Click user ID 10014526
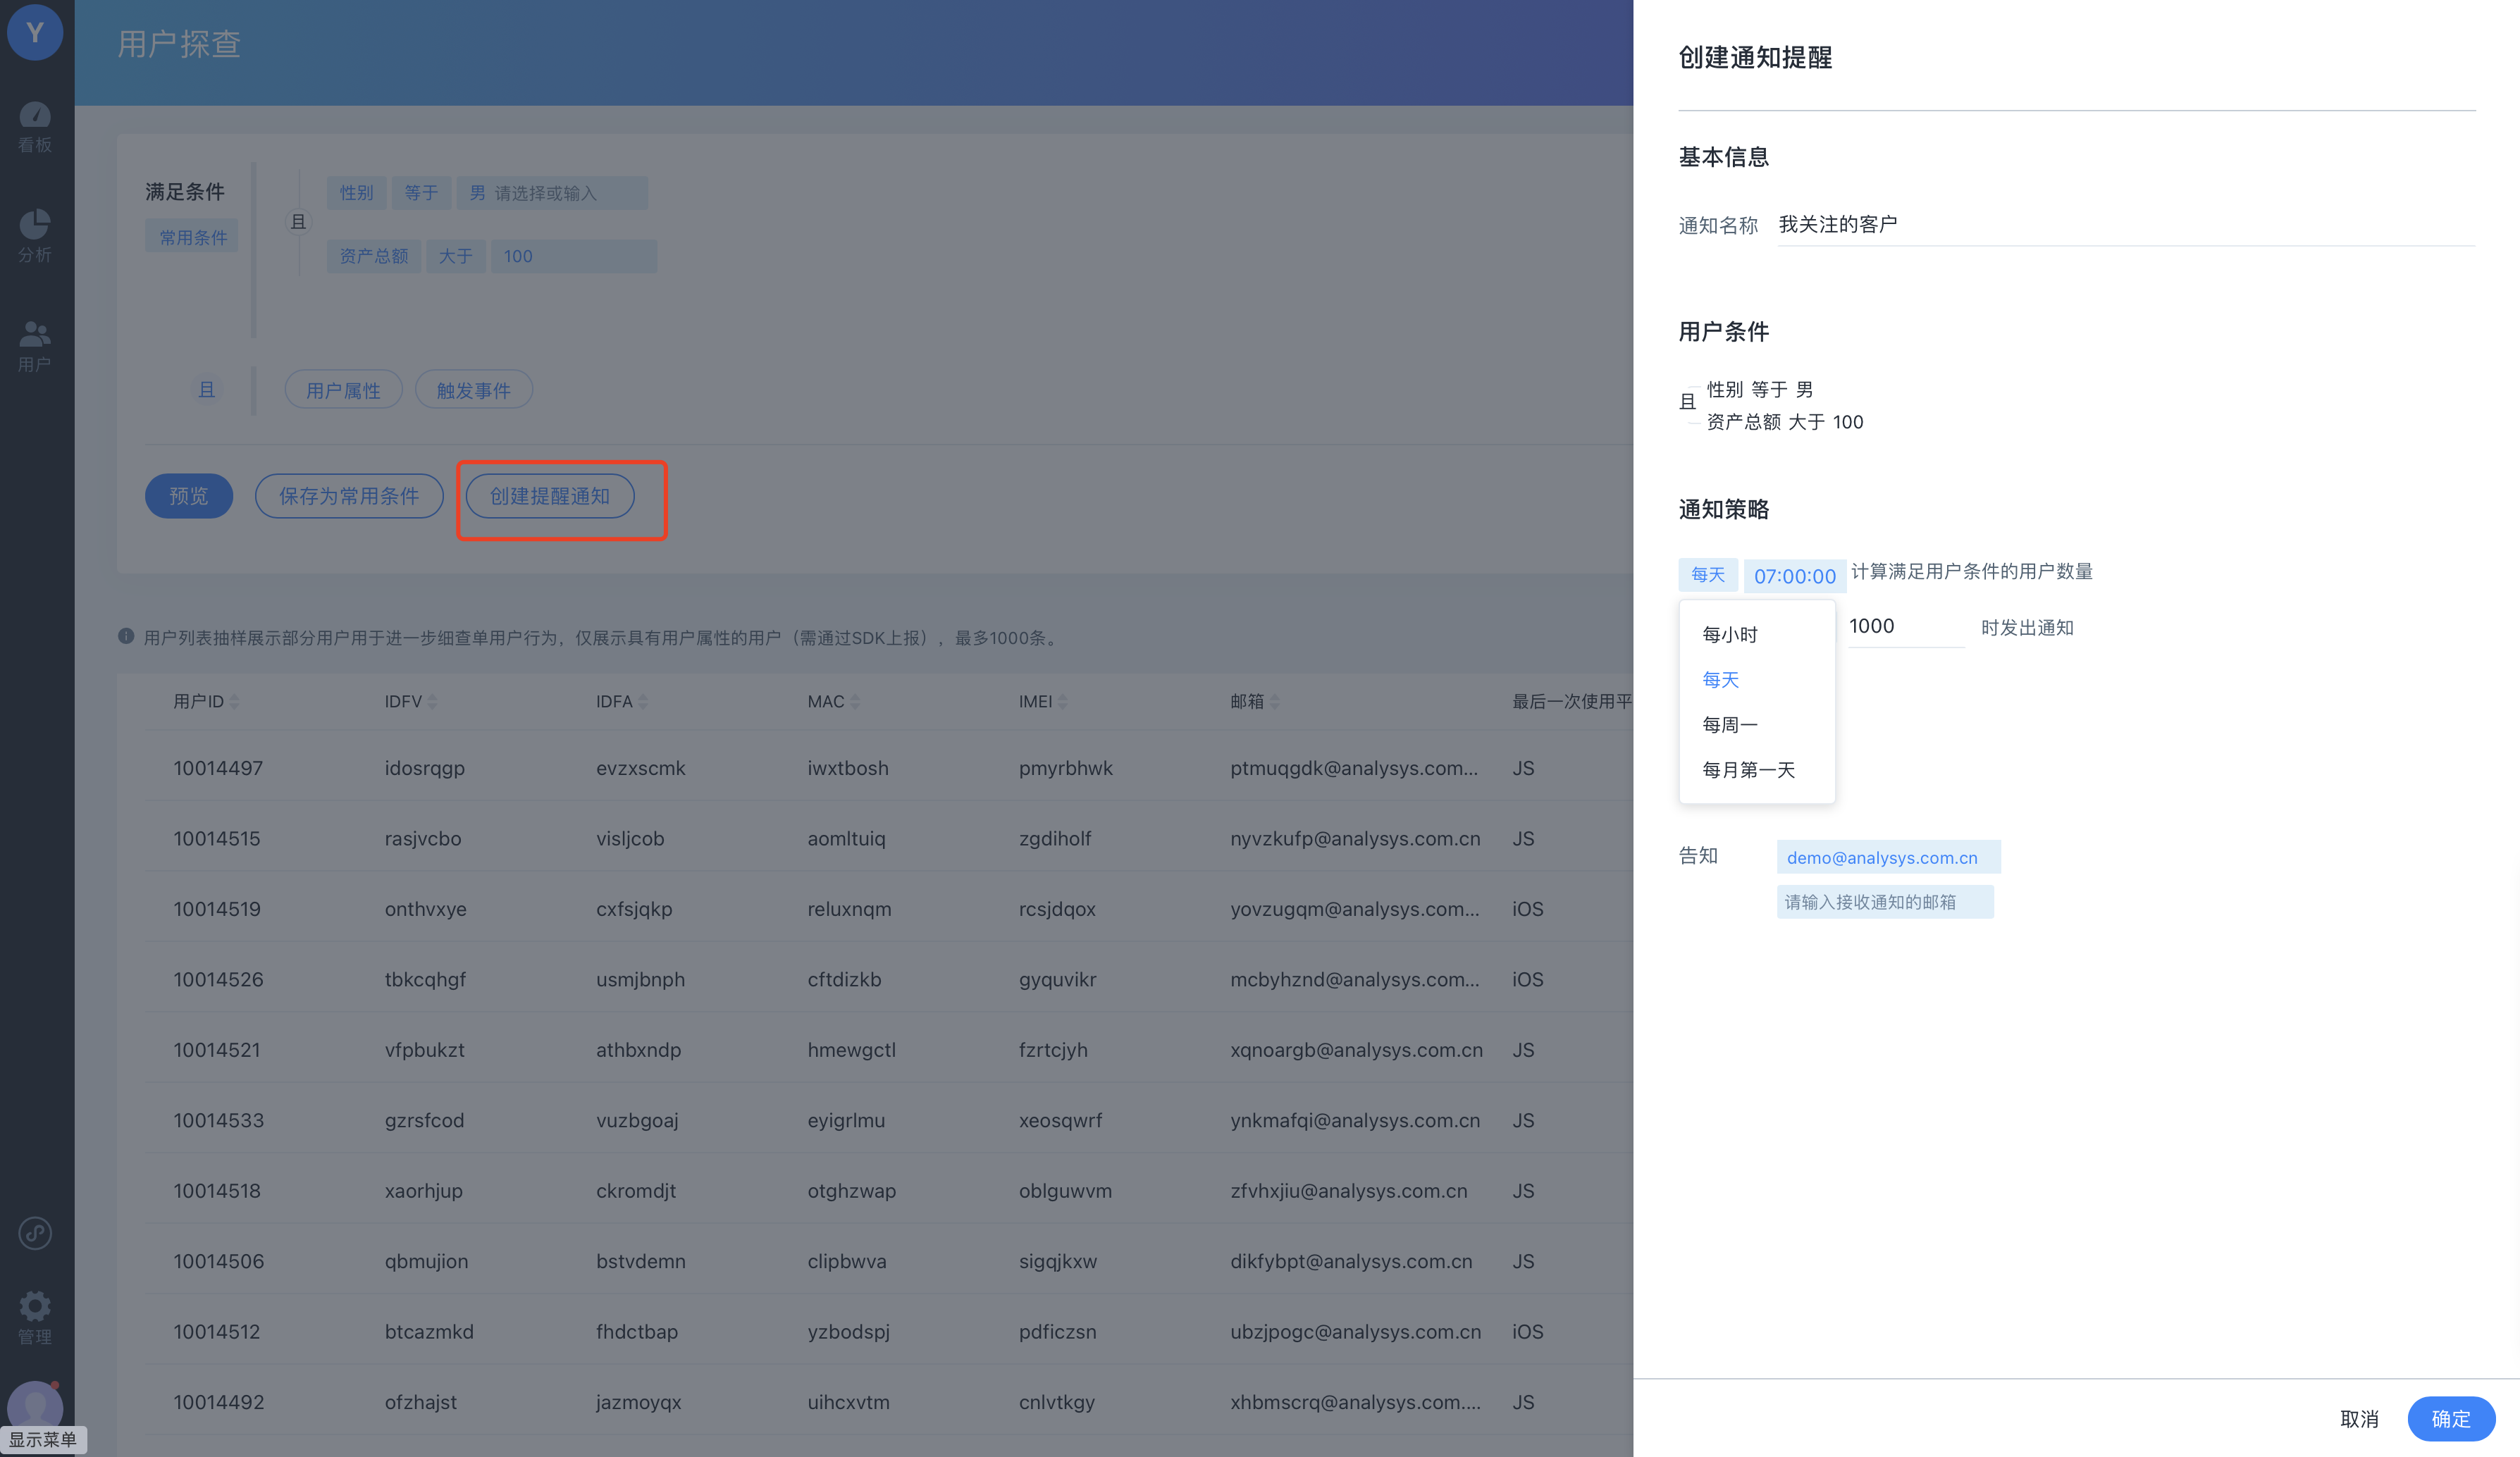The image size is (2520, 1457). 218,979
